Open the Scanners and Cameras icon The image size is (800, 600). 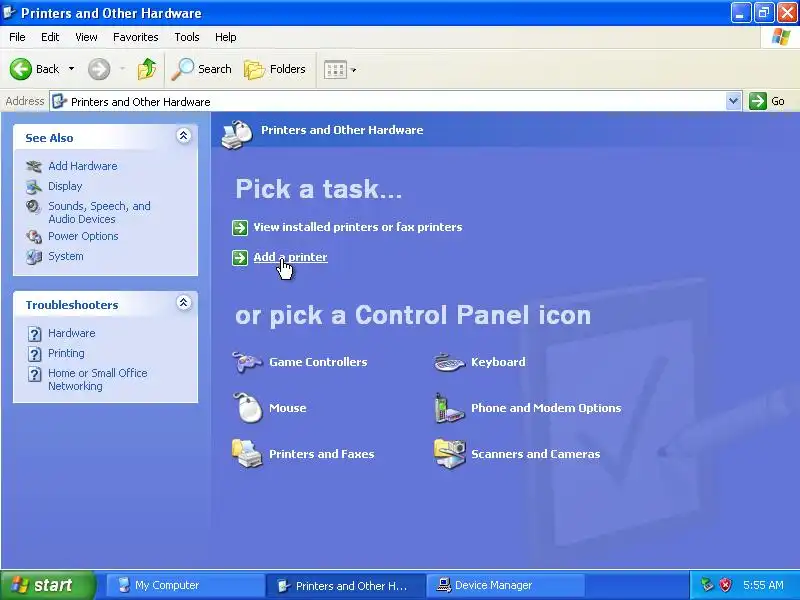point(449,453)
